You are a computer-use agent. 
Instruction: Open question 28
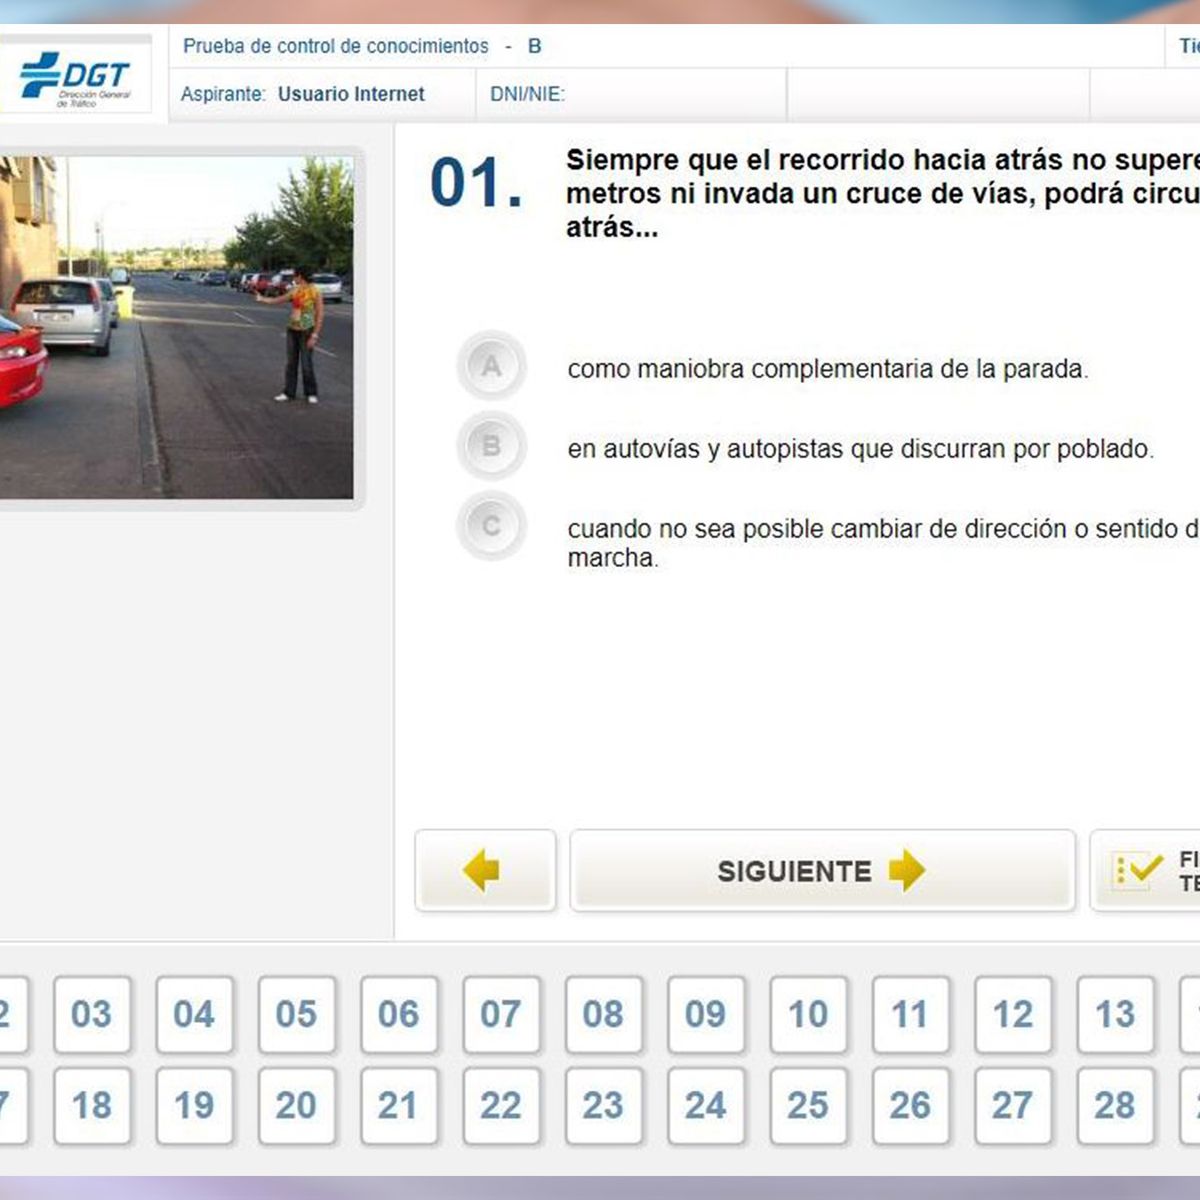click(x=1115, y=1105)
